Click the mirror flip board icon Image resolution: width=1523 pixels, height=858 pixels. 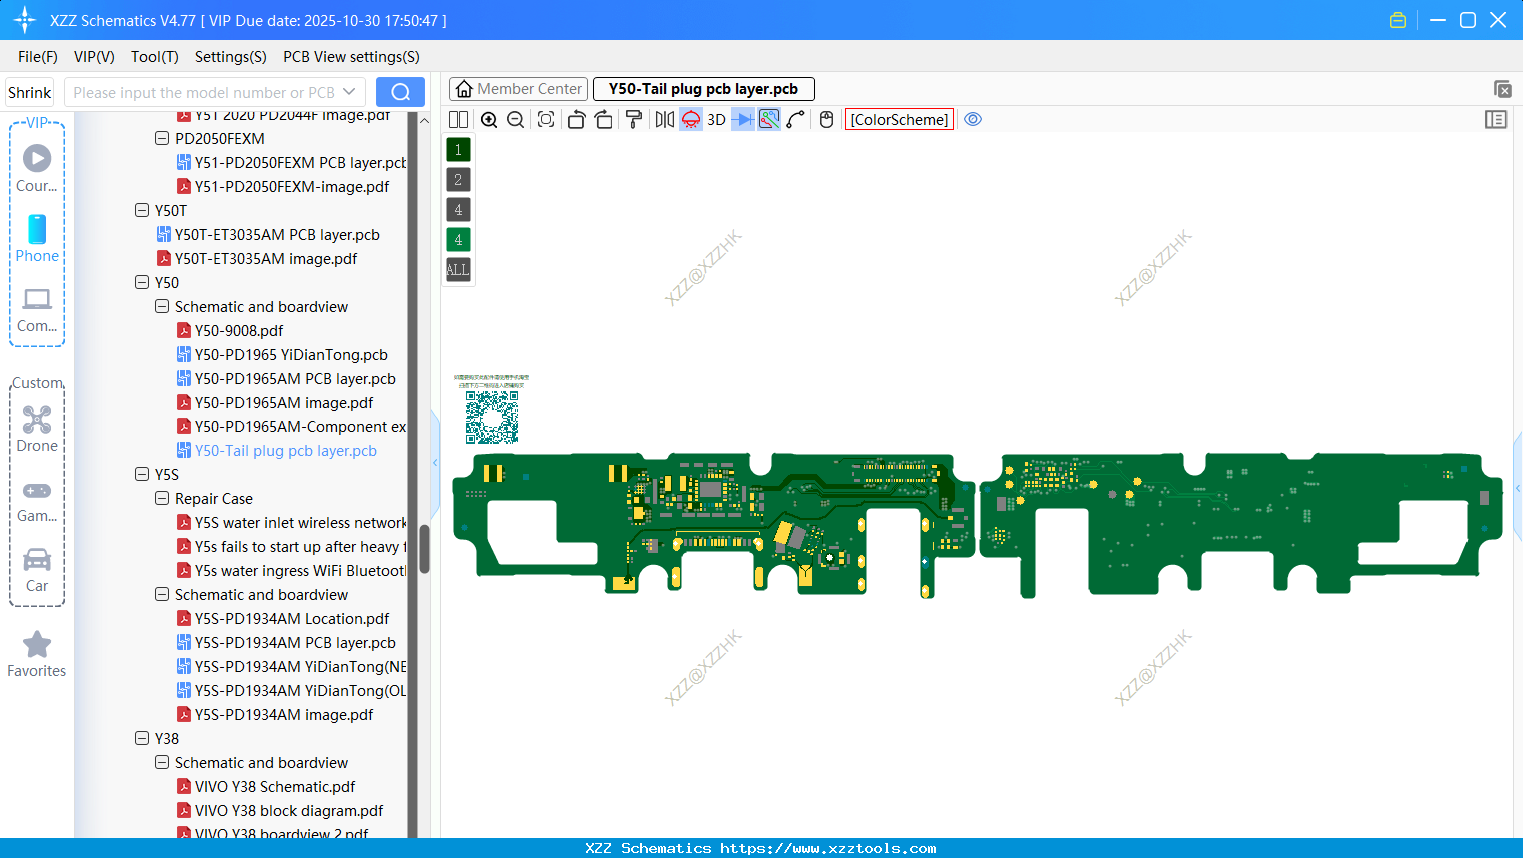(x=664, y=119)
